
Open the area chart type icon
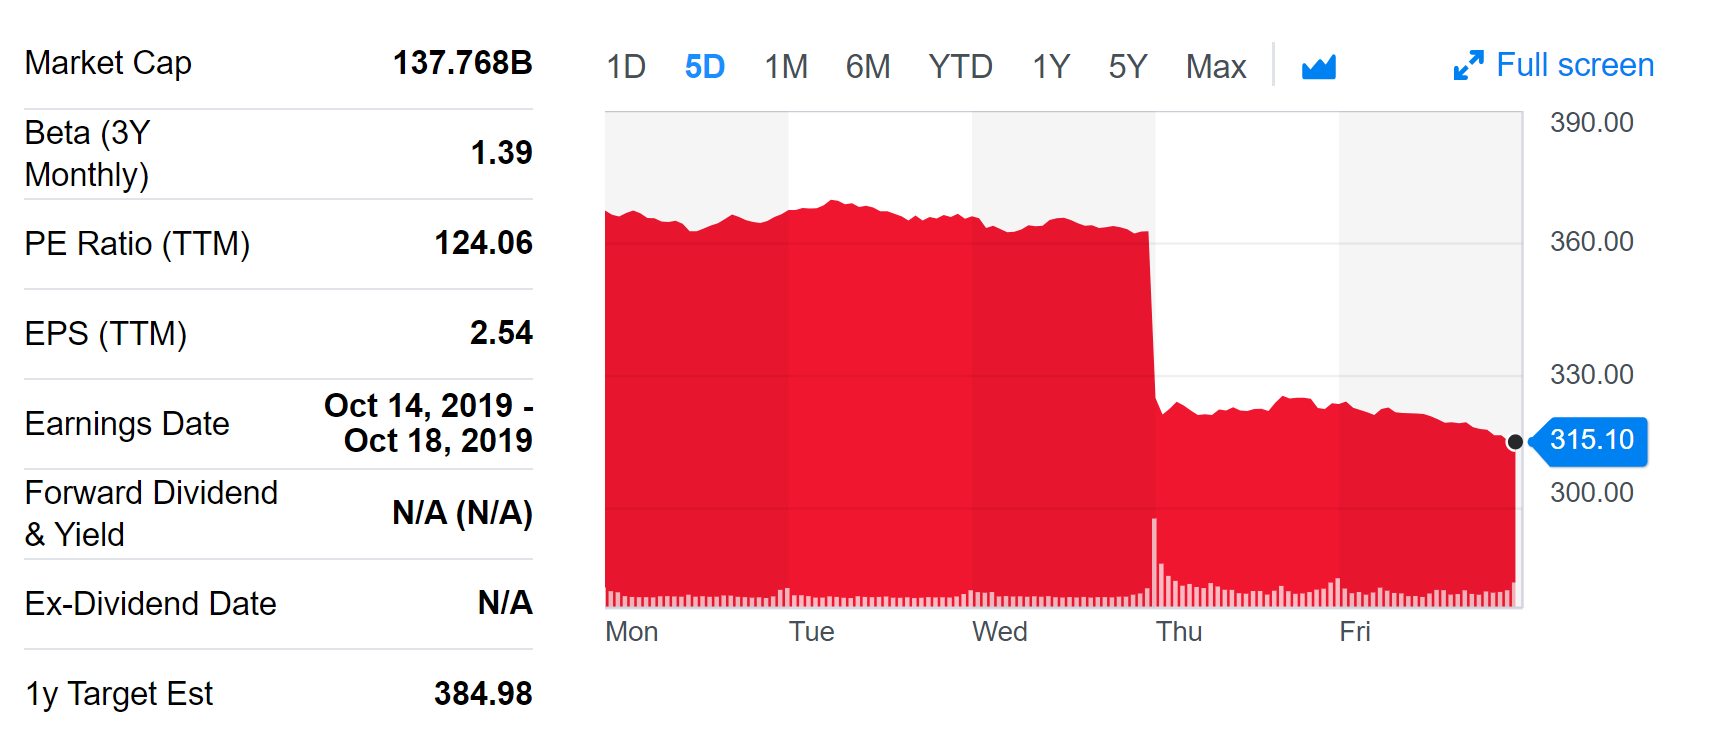(x=1318, y=67)
